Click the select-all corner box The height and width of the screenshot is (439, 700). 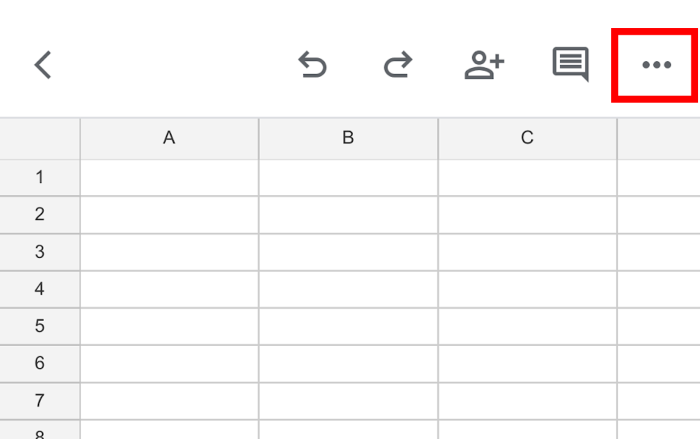pyautogui.click(x=40, y=138)
